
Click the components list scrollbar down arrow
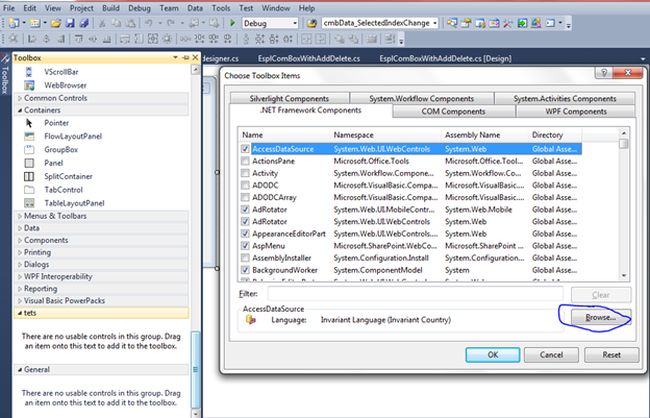[623, 276]
